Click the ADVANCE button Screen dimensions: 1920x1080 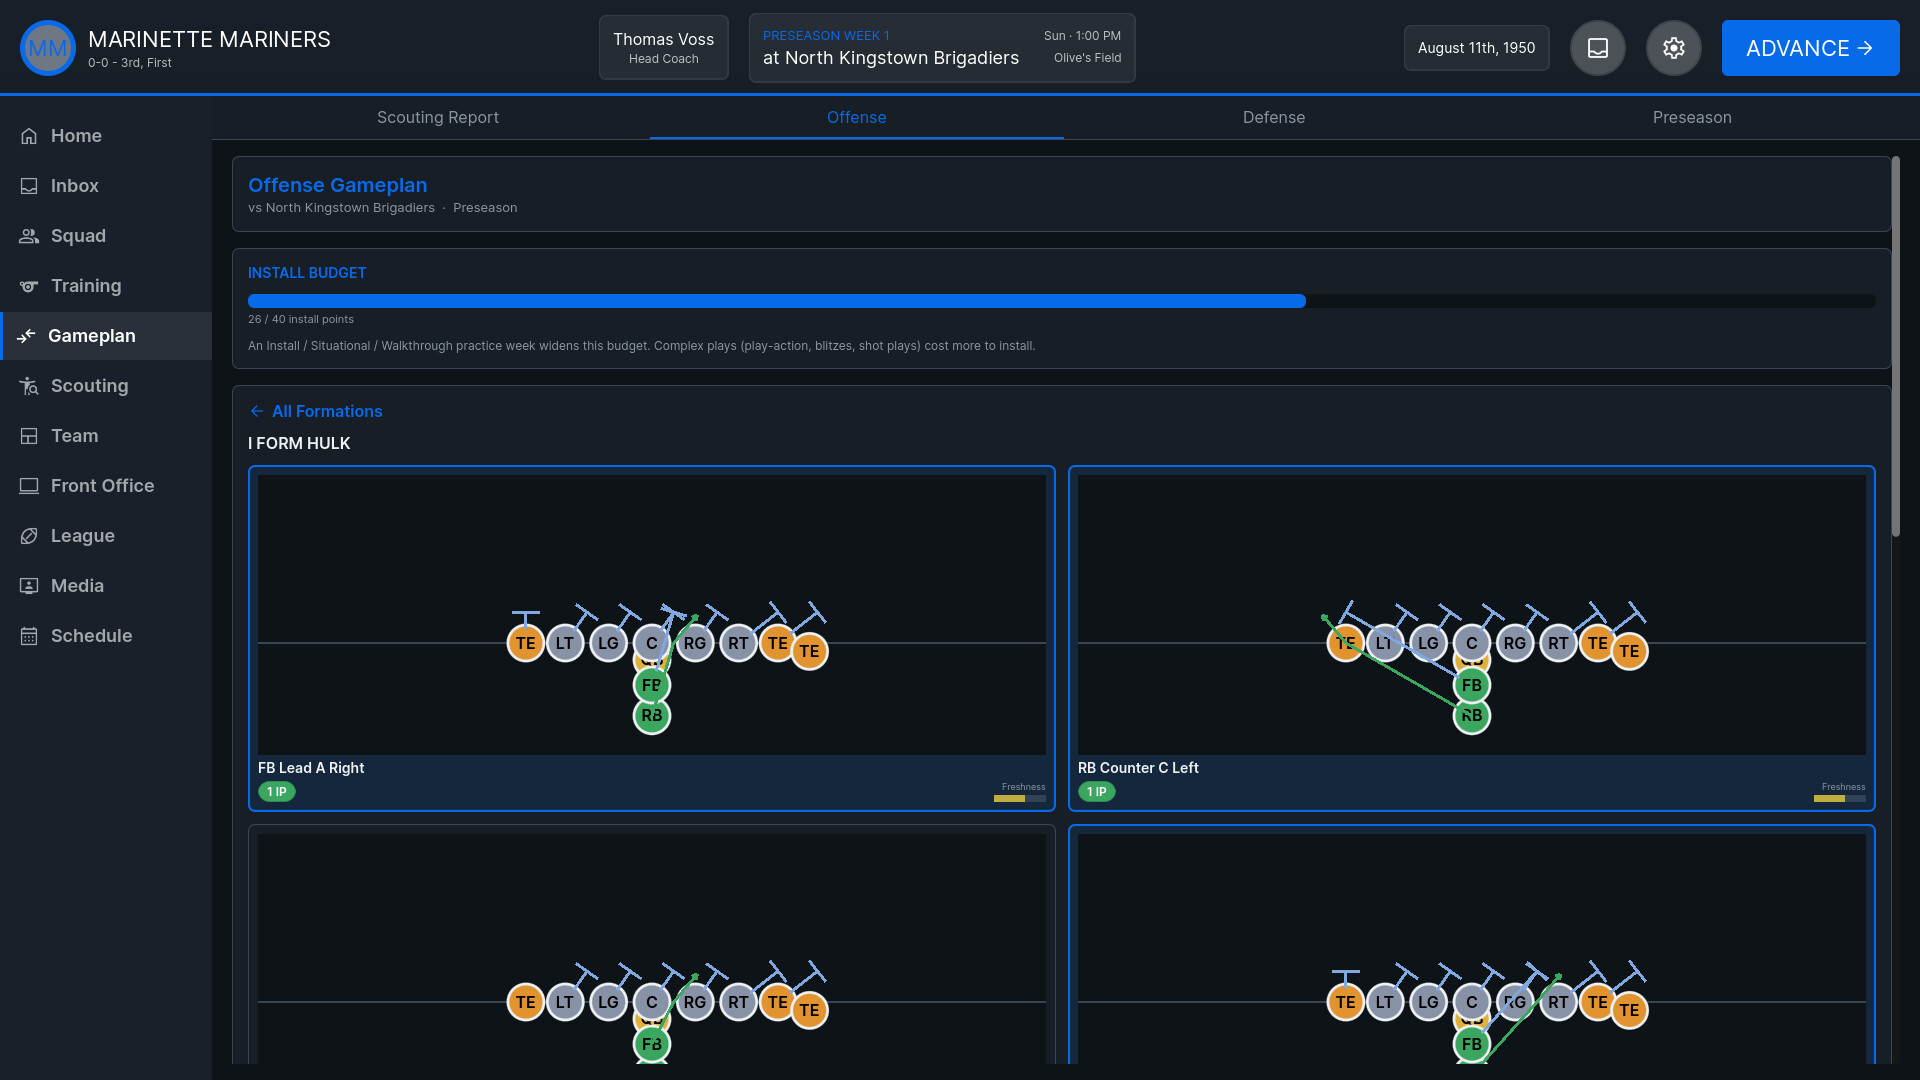click(1810, 48)
